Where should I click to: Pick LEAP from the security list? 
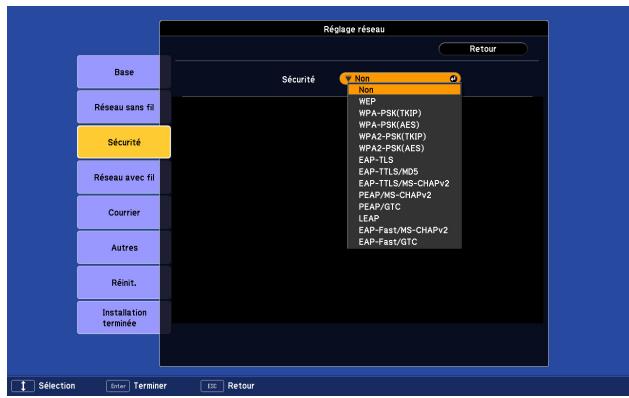[x=404, y=218]
